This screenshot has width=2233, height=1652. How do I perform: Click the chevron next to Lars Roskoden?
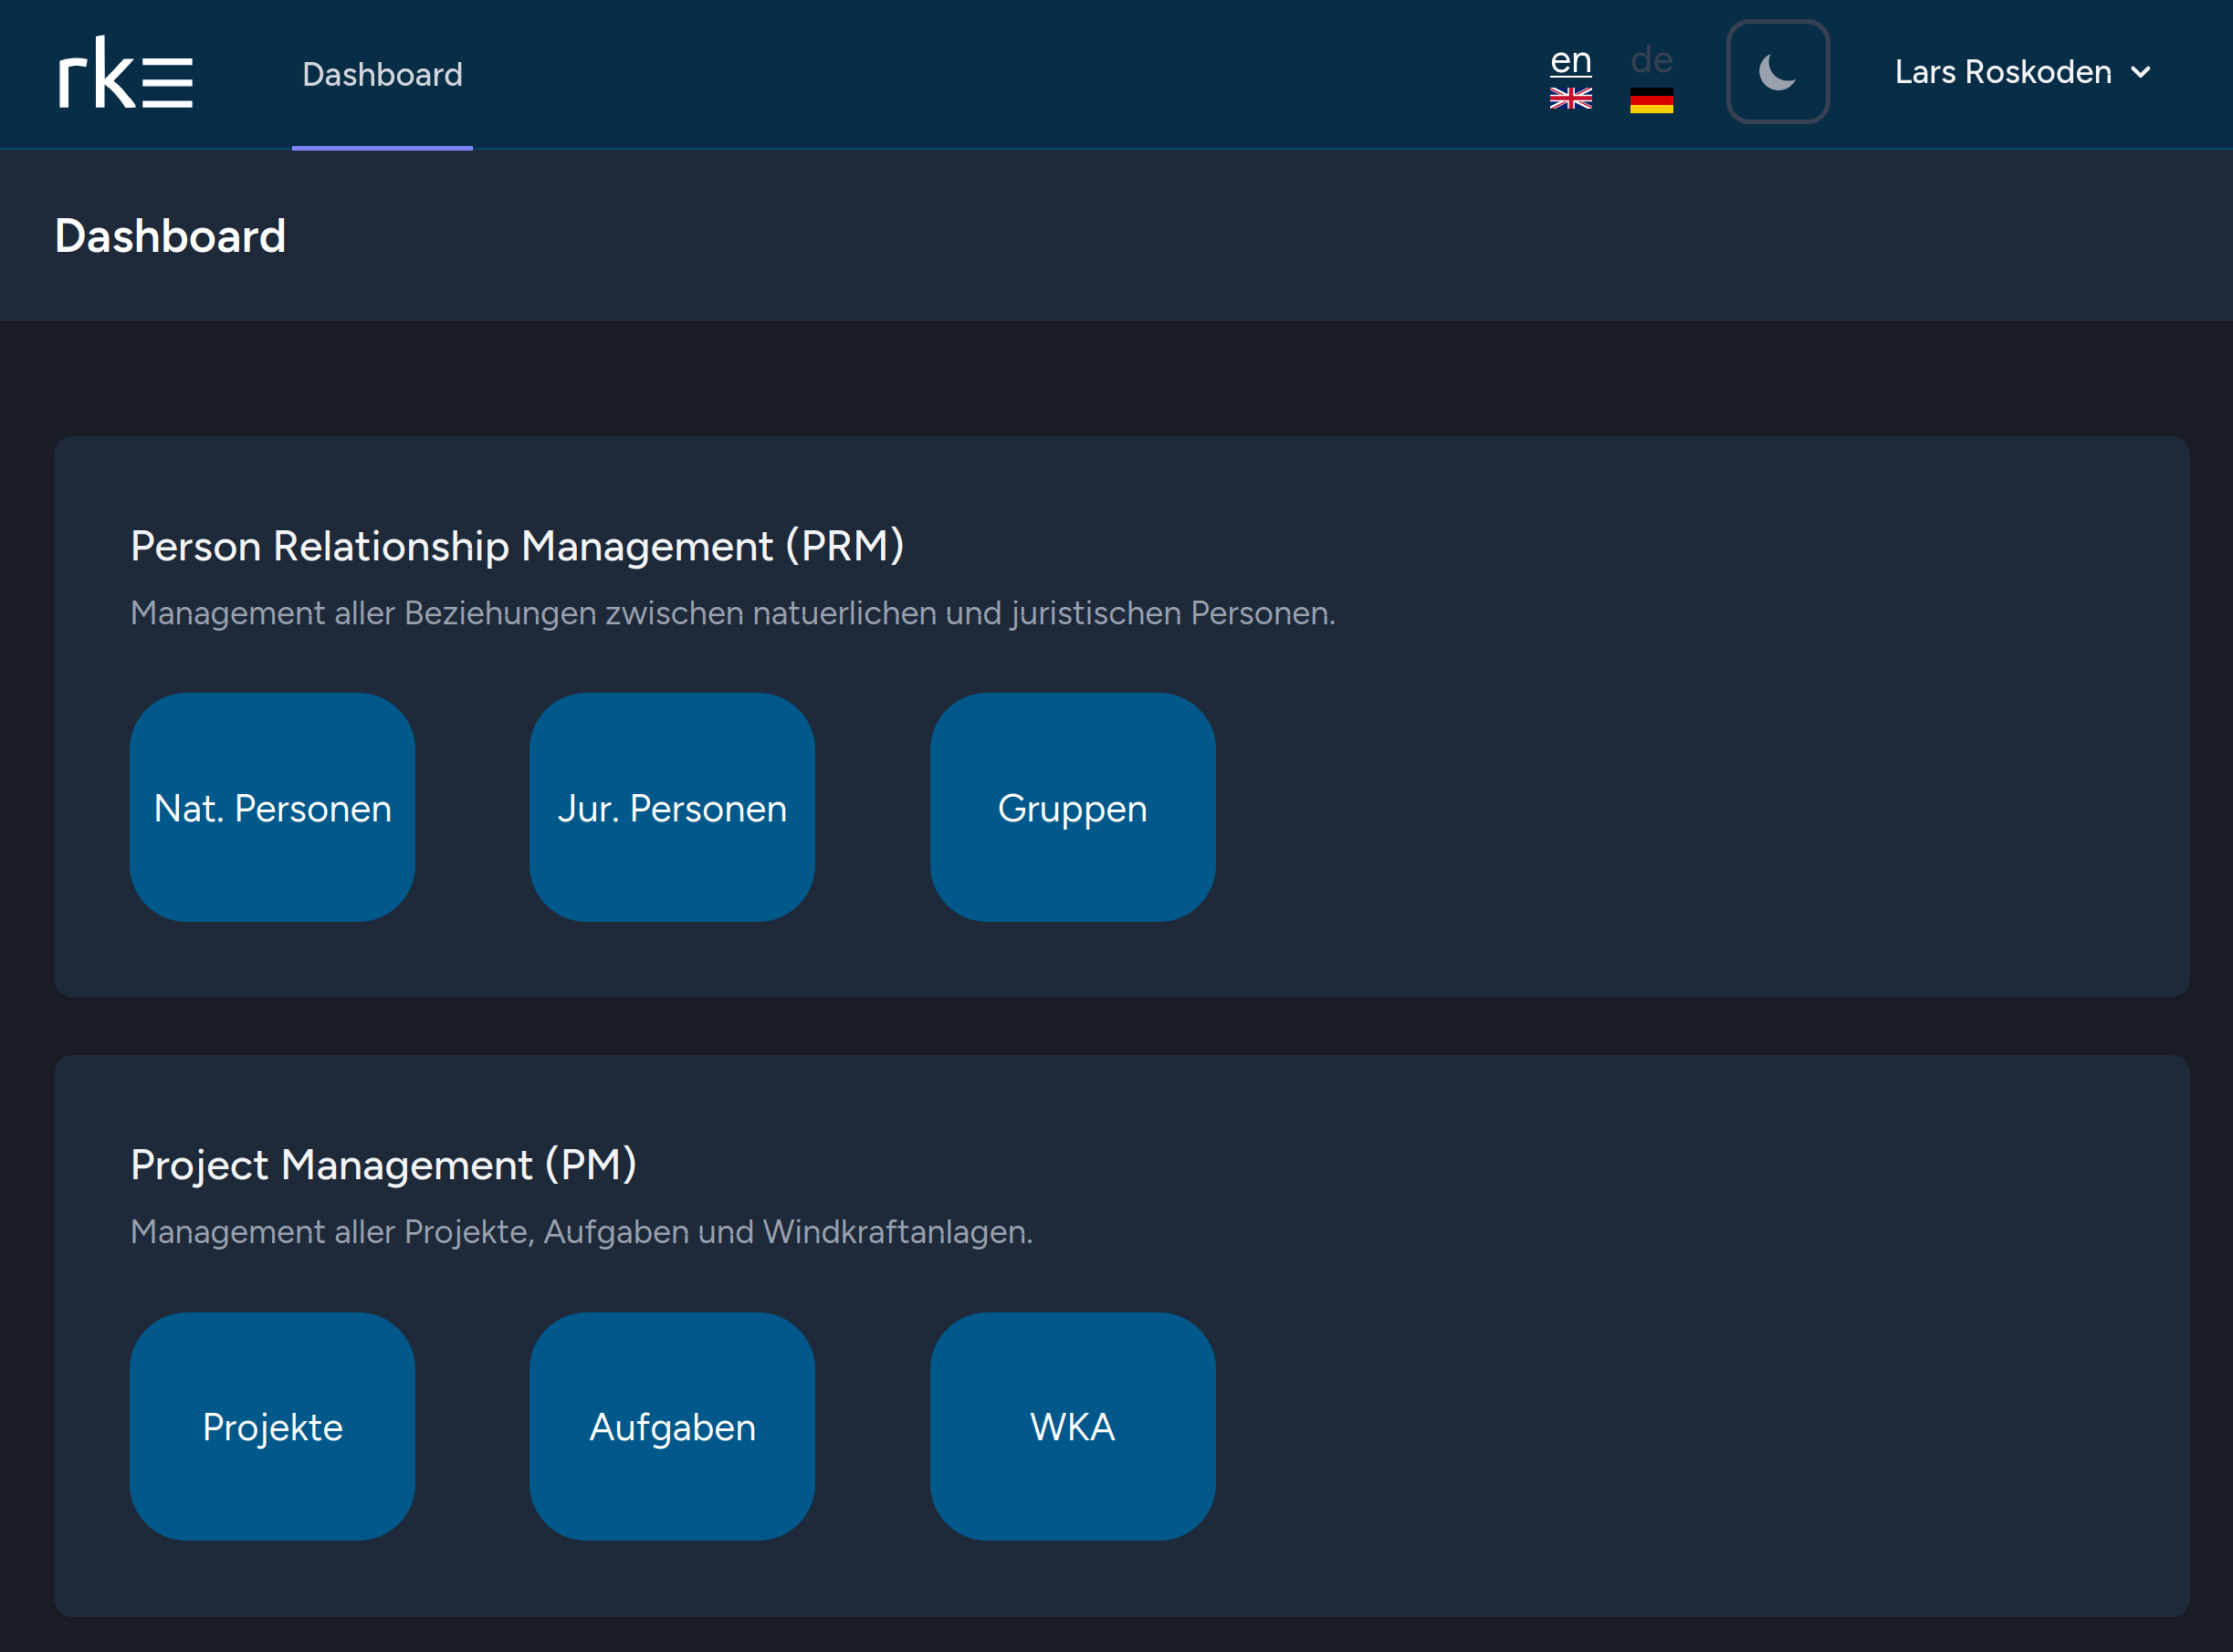tap(2140, 73)
